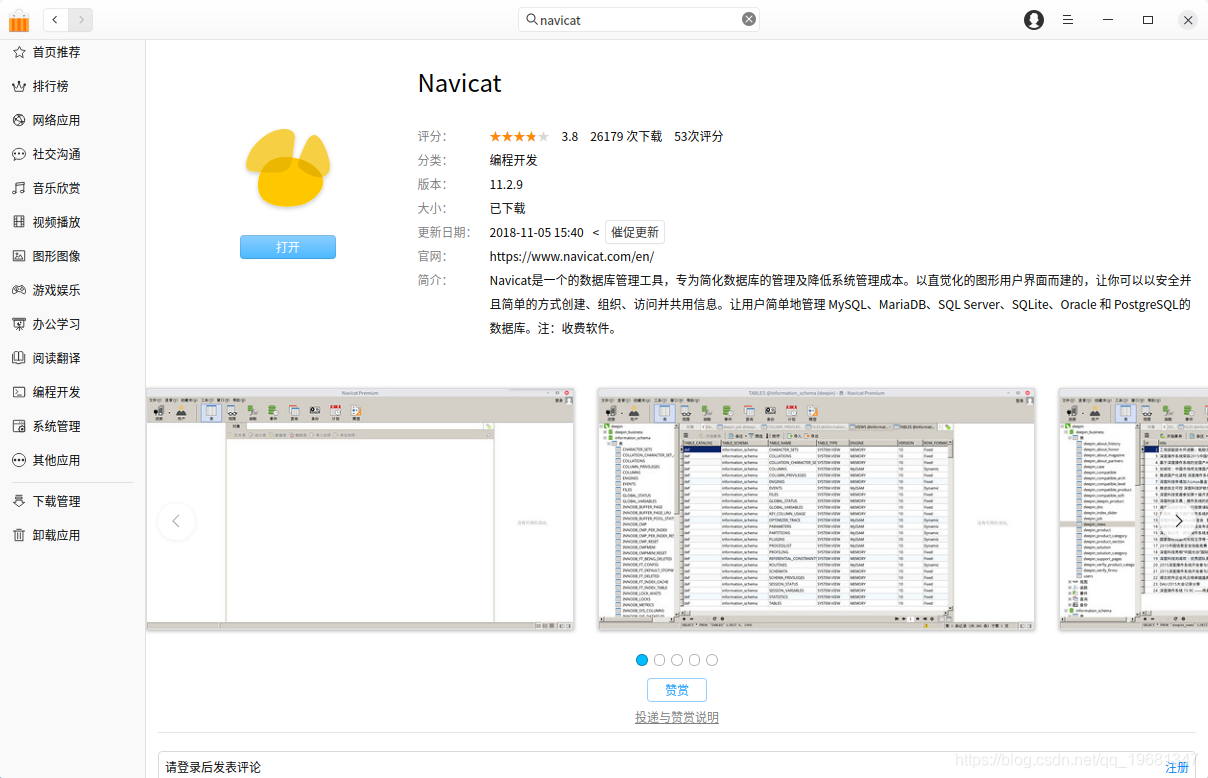1208x778 pixels.
Task: Click the ellipsis icon for 其他应用
Action: (x=18, y=460)
